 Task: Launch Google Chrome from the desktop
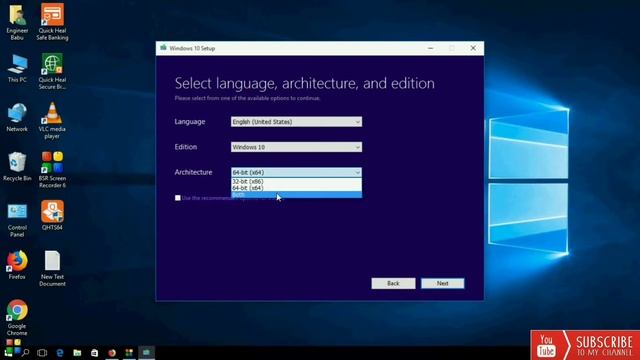pyautogui.click(x=17, y=318)
